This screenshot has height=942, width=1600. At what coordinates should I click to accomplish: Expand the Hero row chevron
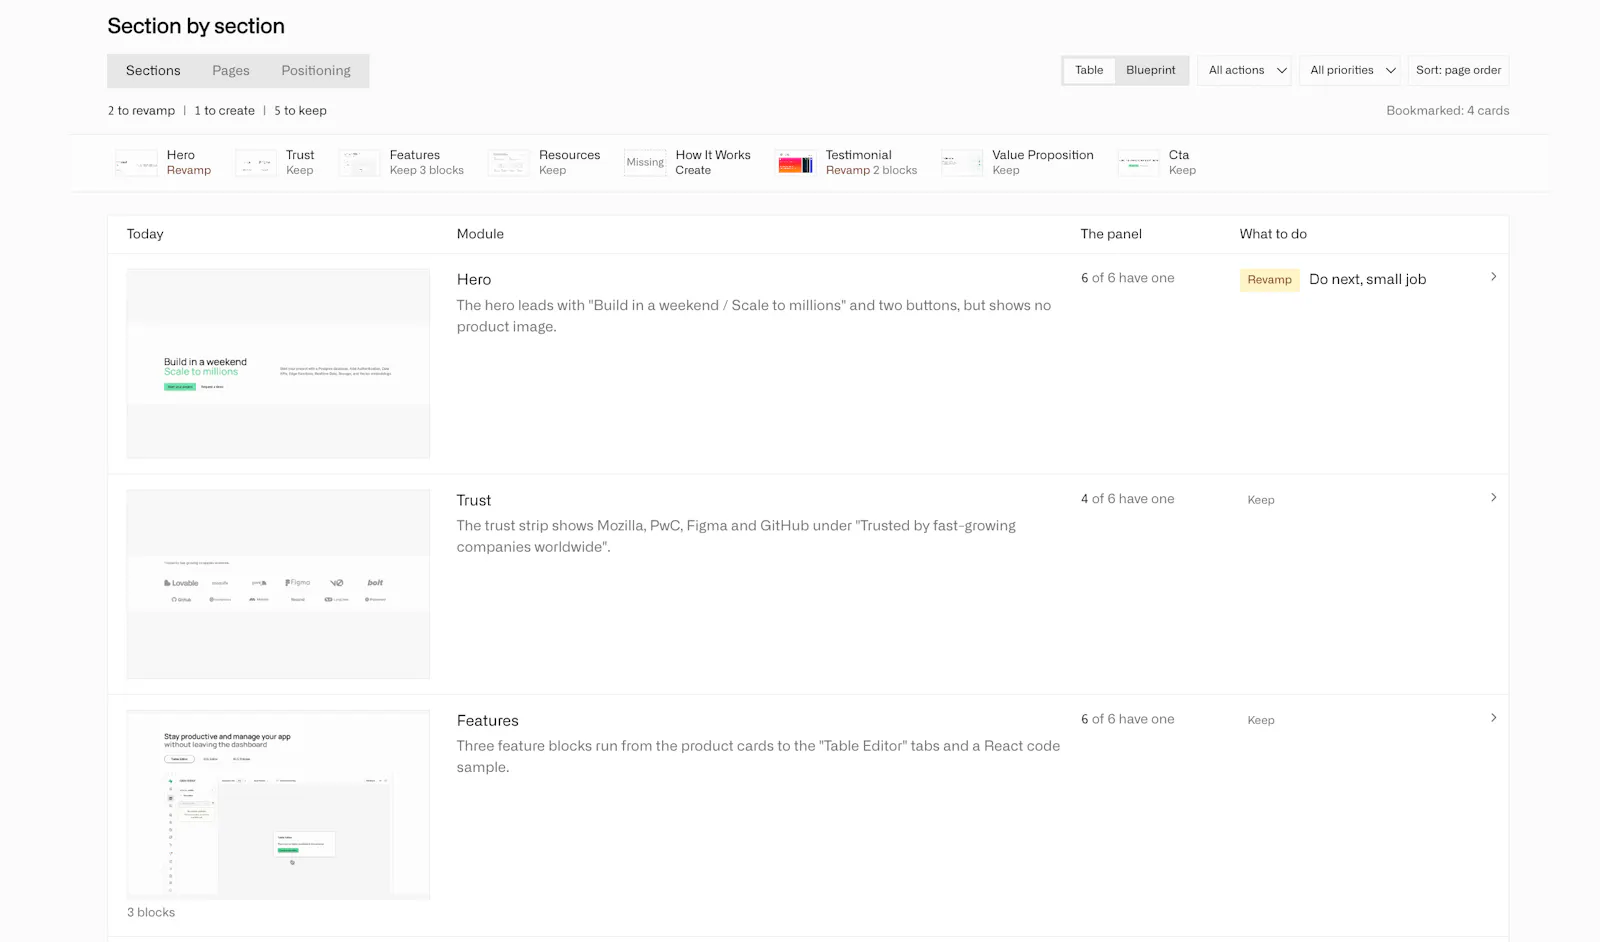[x=1493, y=277]
